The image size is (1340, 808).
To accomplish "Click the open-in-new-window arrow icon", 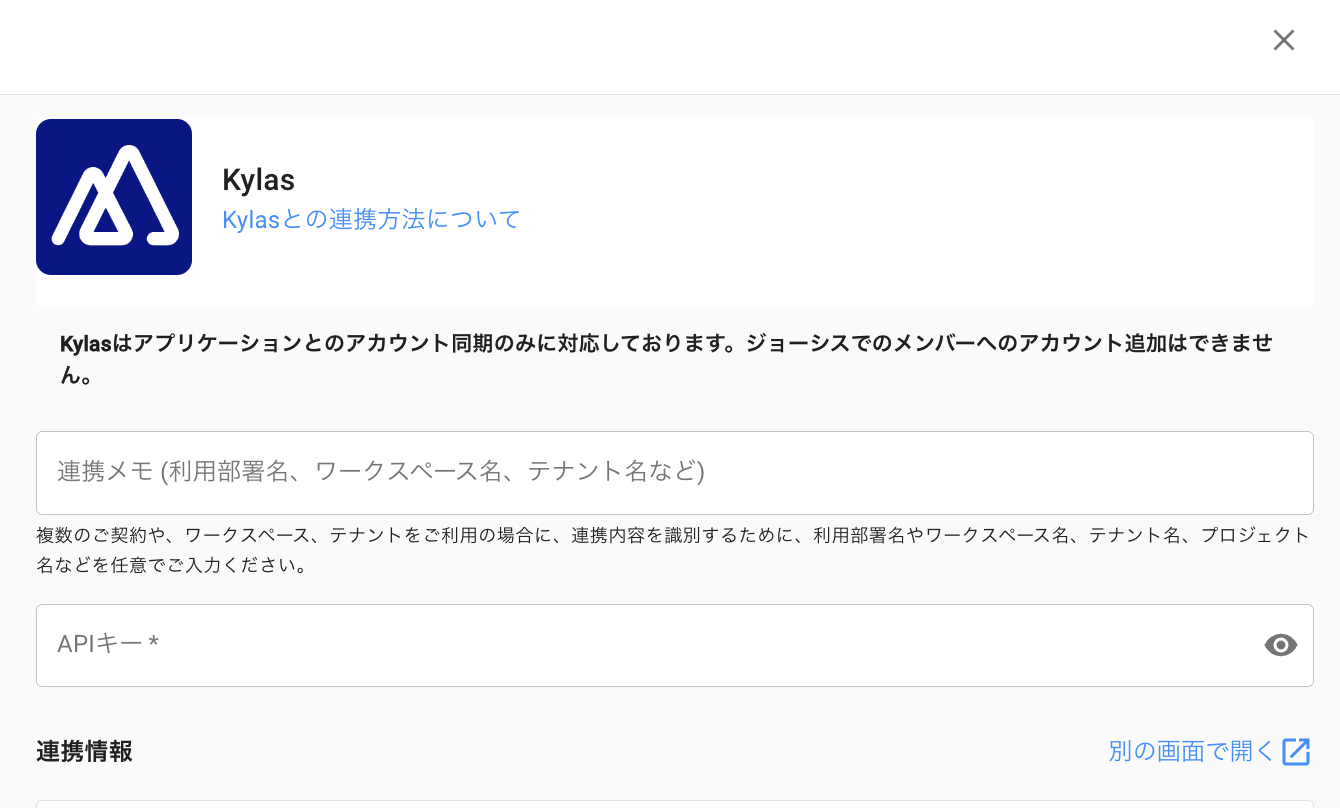I will pos(1296,751).
